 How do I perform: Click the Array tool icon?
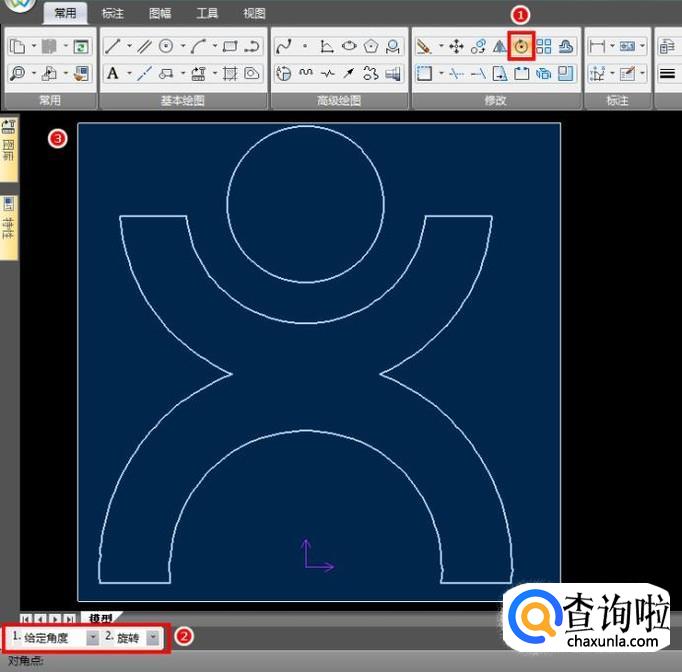point(544,46)
